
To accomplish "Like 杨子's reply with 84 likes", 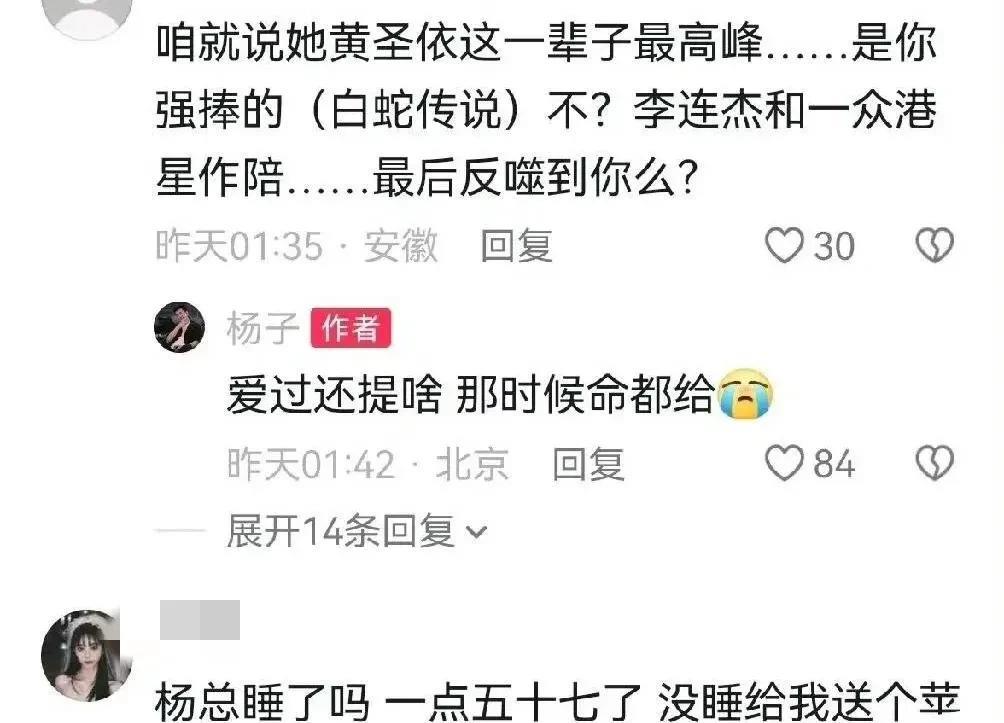I will 784,463.
